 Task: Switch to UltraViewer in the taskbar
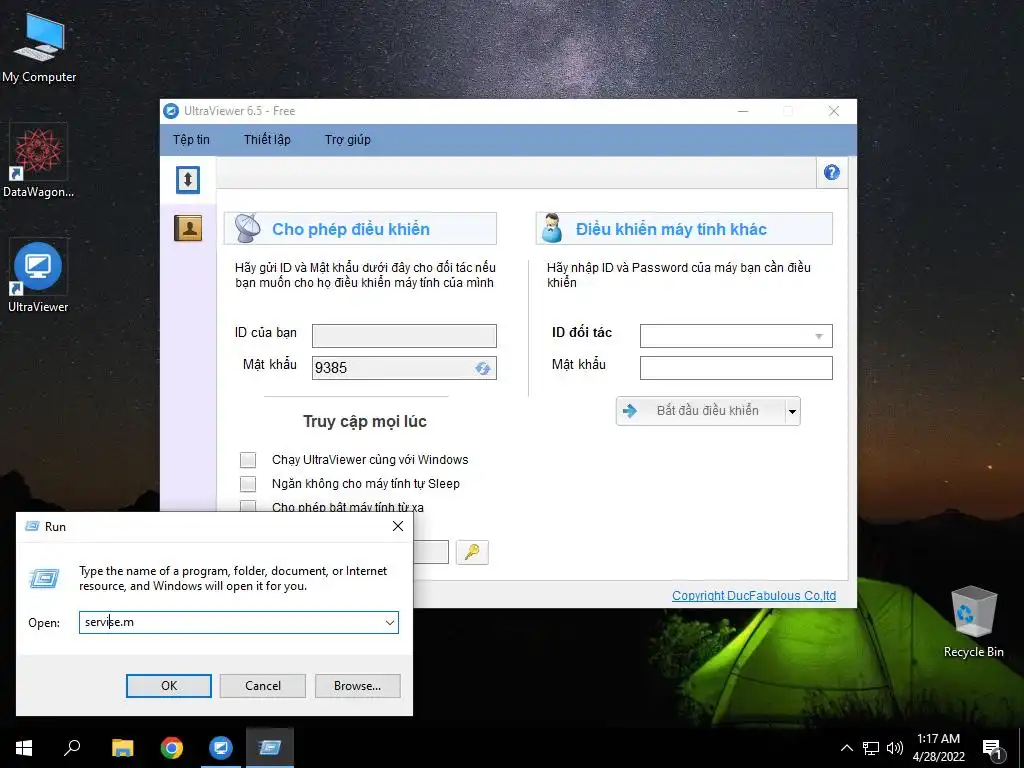coord(221,748)
